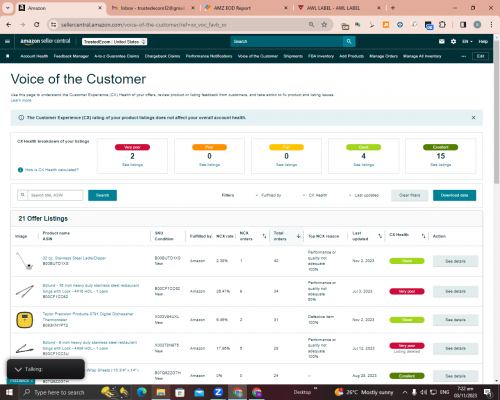Expand the CX Health filter

315,195
